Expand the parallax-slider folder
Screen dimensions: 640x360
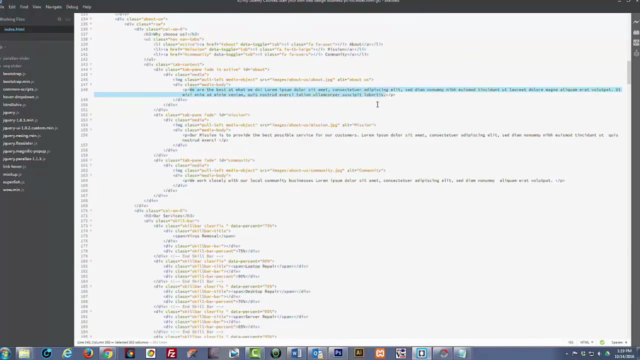(16, 58)
